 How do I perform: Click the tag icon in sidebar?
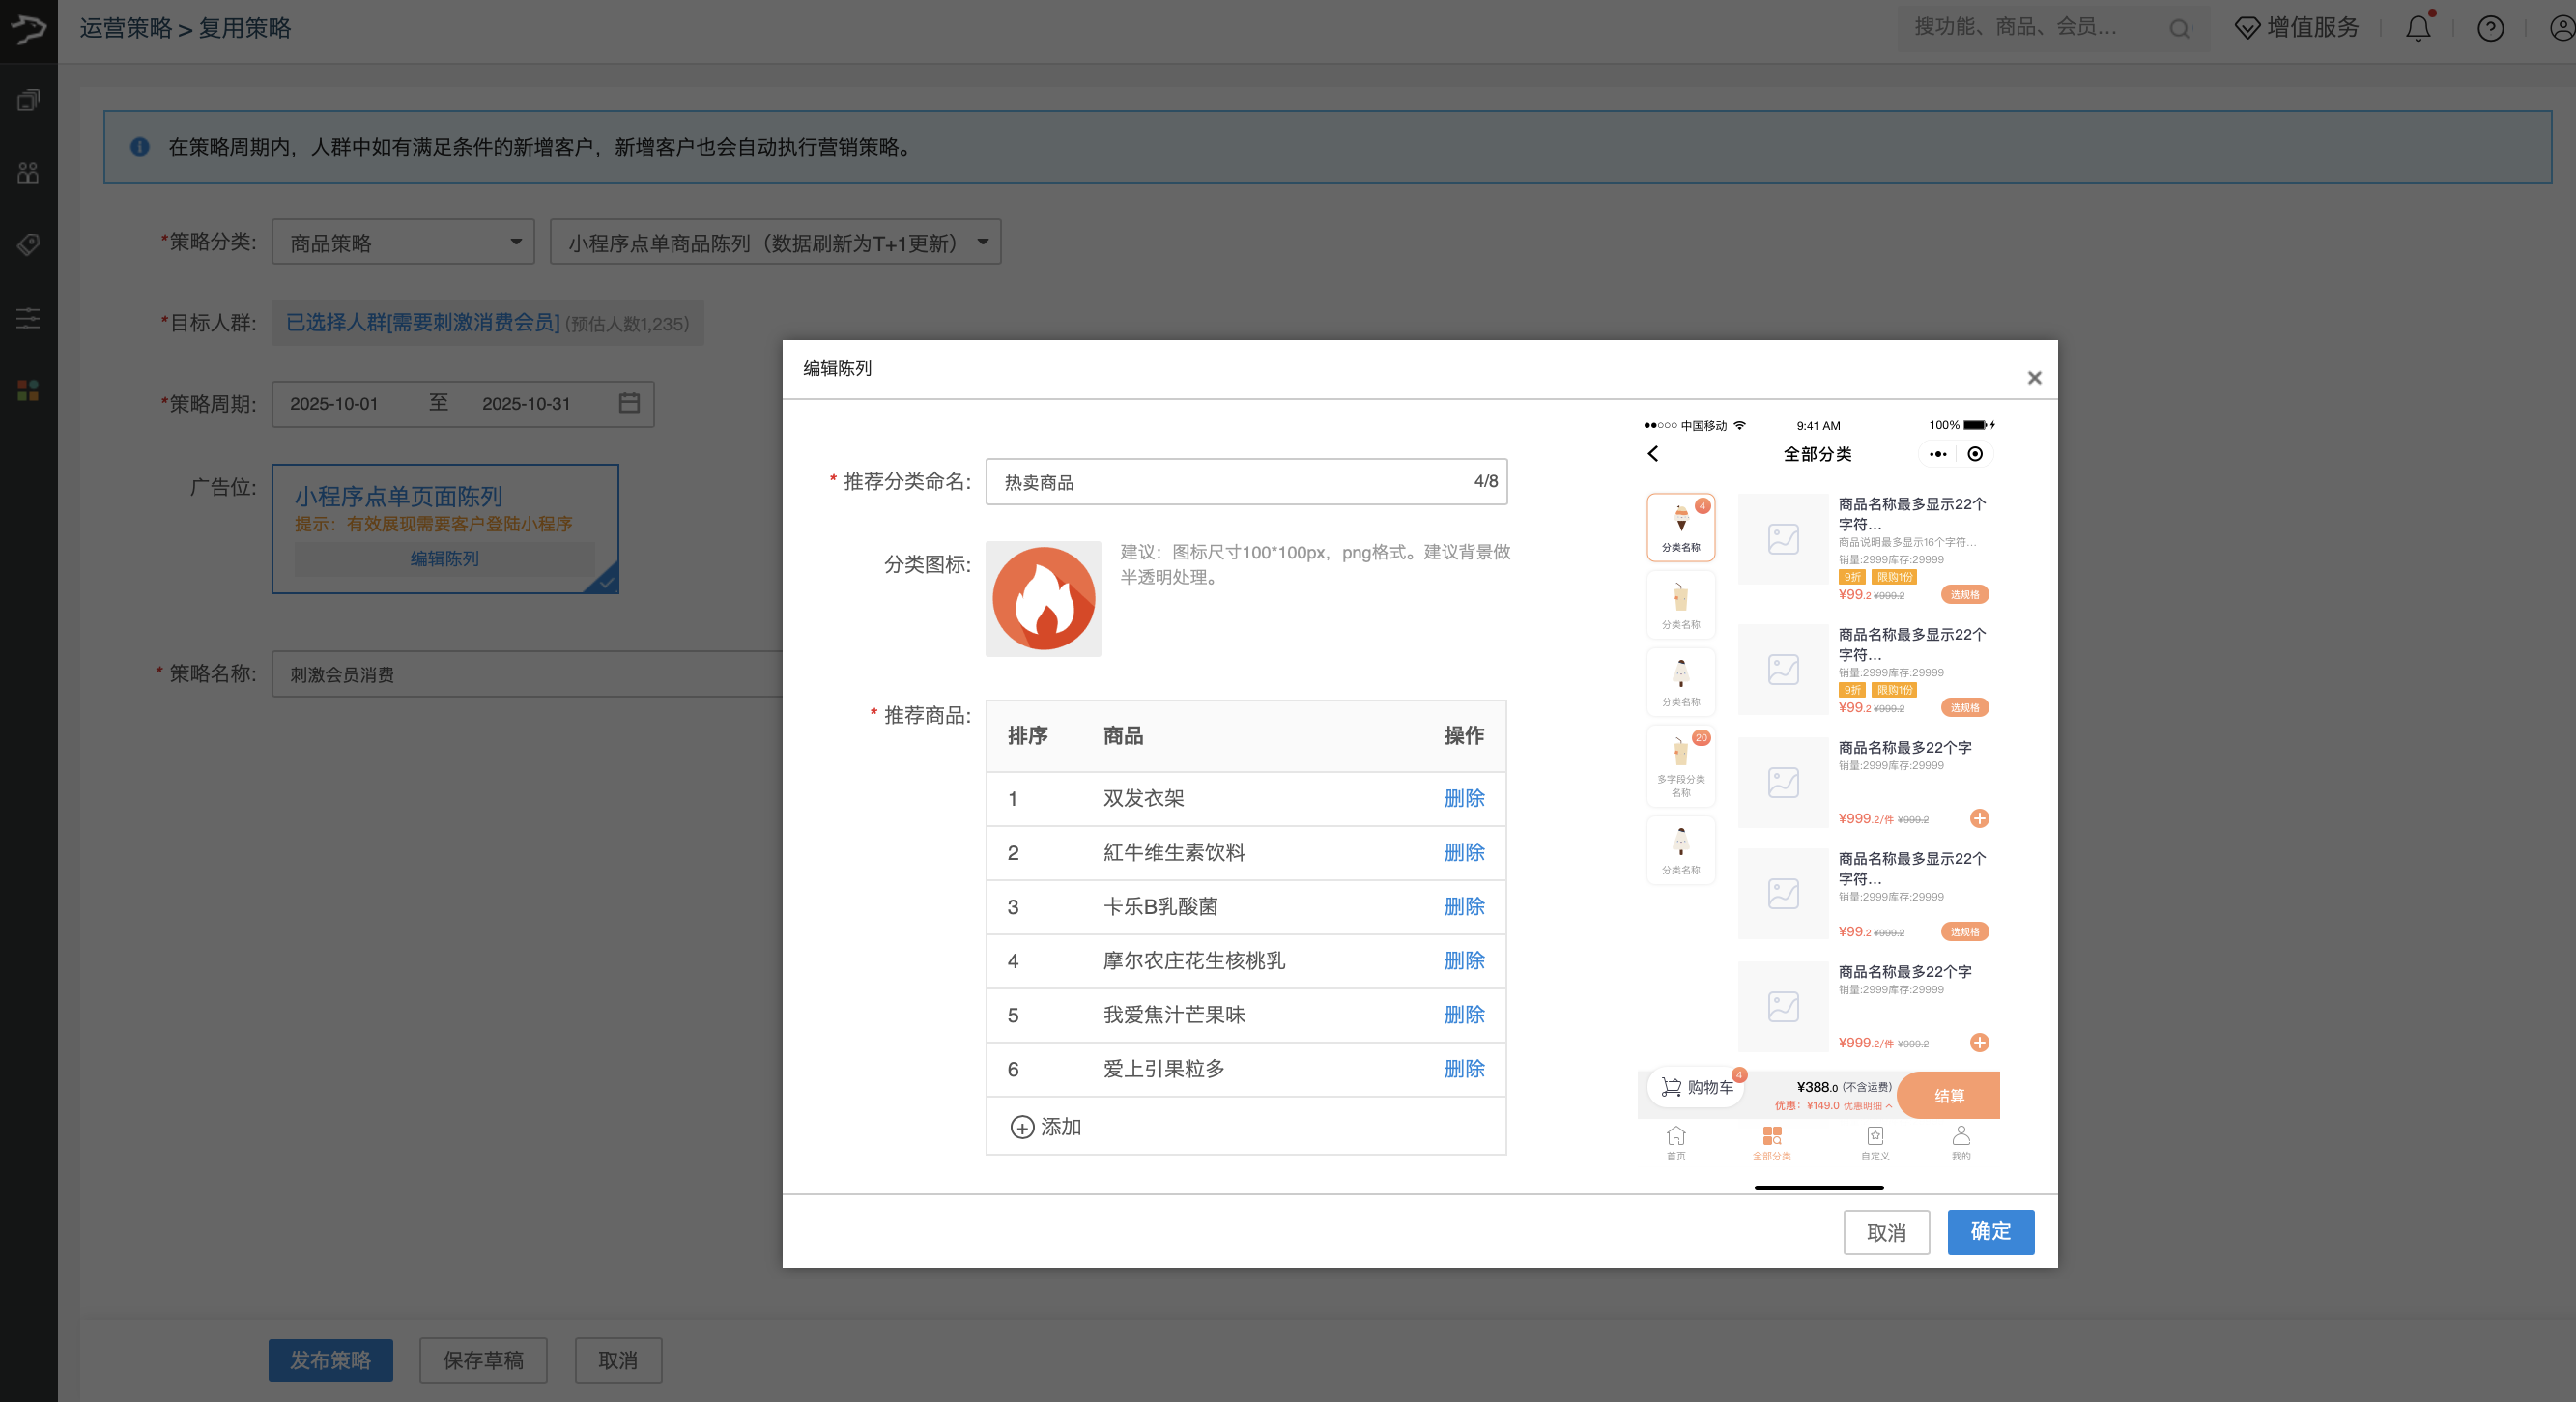(x=28, y=245)
